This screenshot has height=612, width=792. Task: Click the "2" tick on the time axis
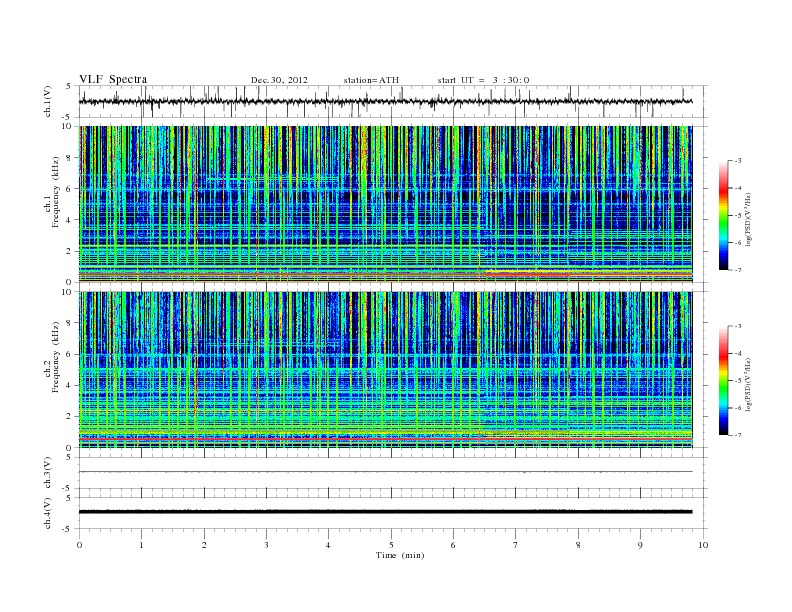point(204,545)
